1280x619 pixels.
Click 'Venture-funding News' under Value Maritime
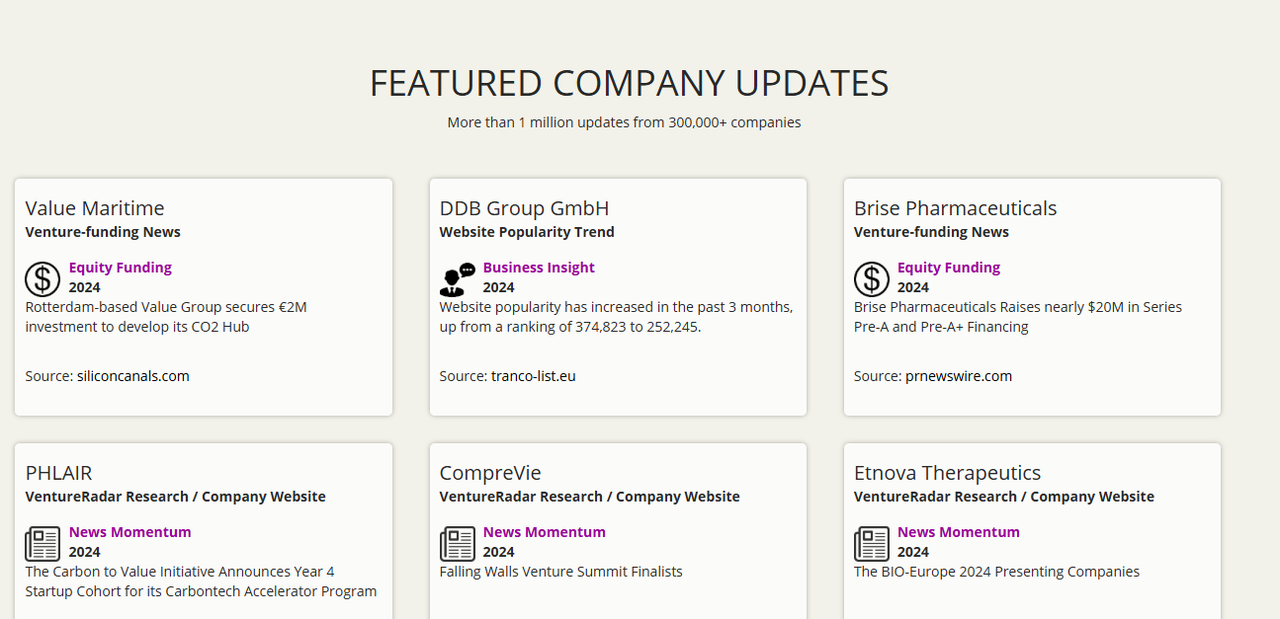click(103, 232)
